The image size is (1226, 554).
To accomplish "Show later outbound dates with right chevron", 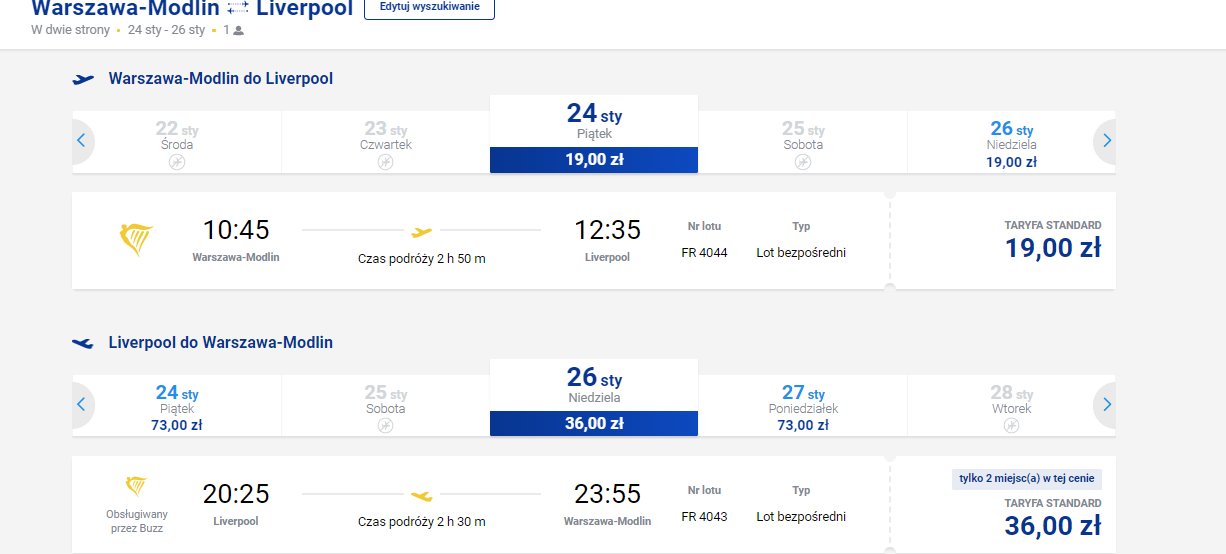I will (1106, 141).
